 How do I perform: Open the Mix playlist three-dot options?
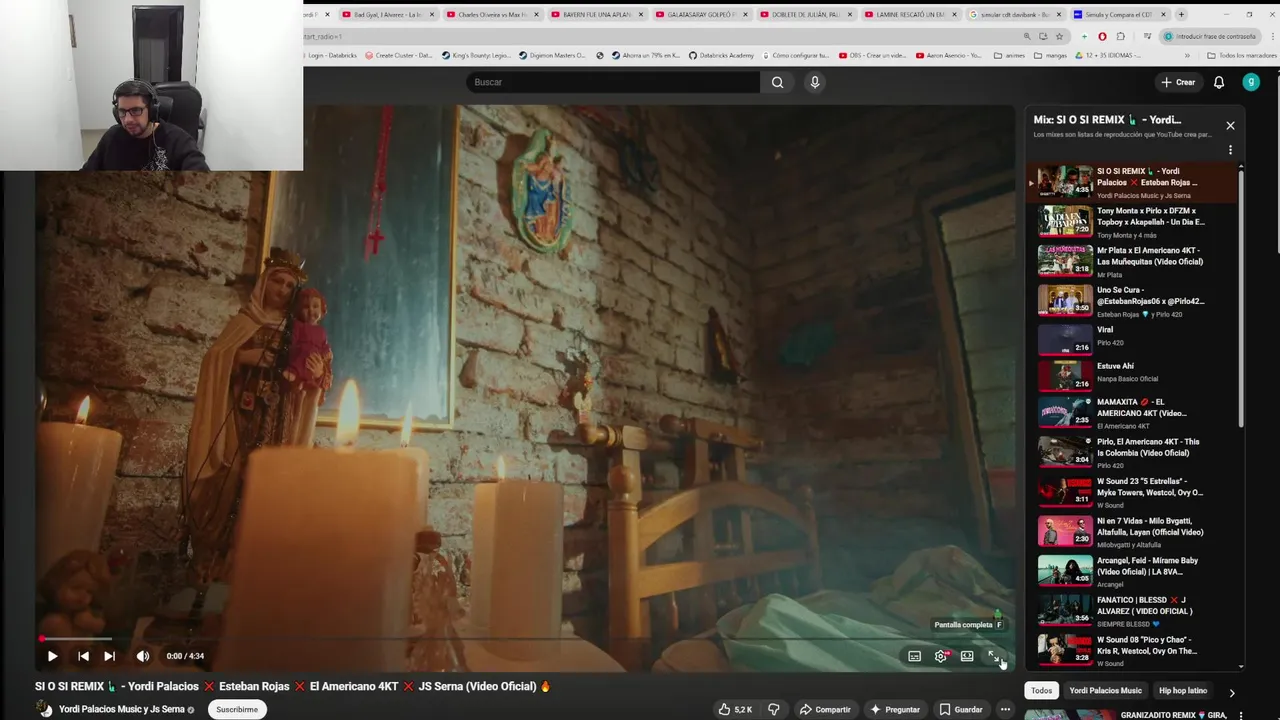tap(1230, 150)
